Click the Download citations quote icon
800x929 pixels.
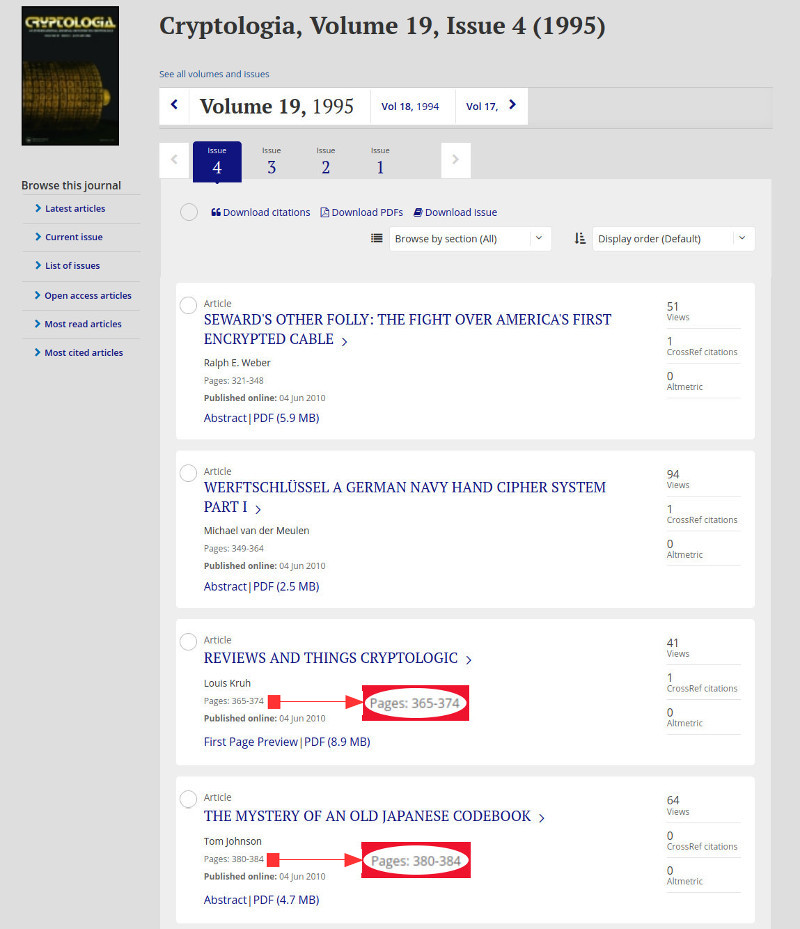pos(216,212)
